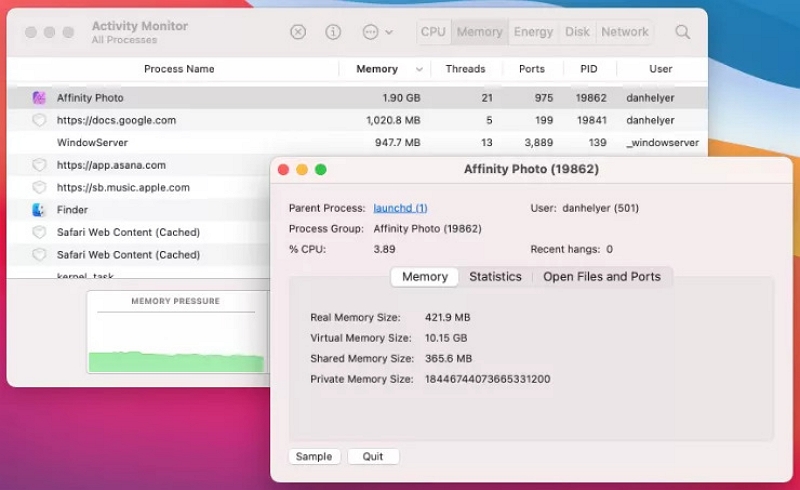Image resolution: width=800 pixels, height=490 pixels.
Task: Close the Affinity Photo info window
Action: 284,169
